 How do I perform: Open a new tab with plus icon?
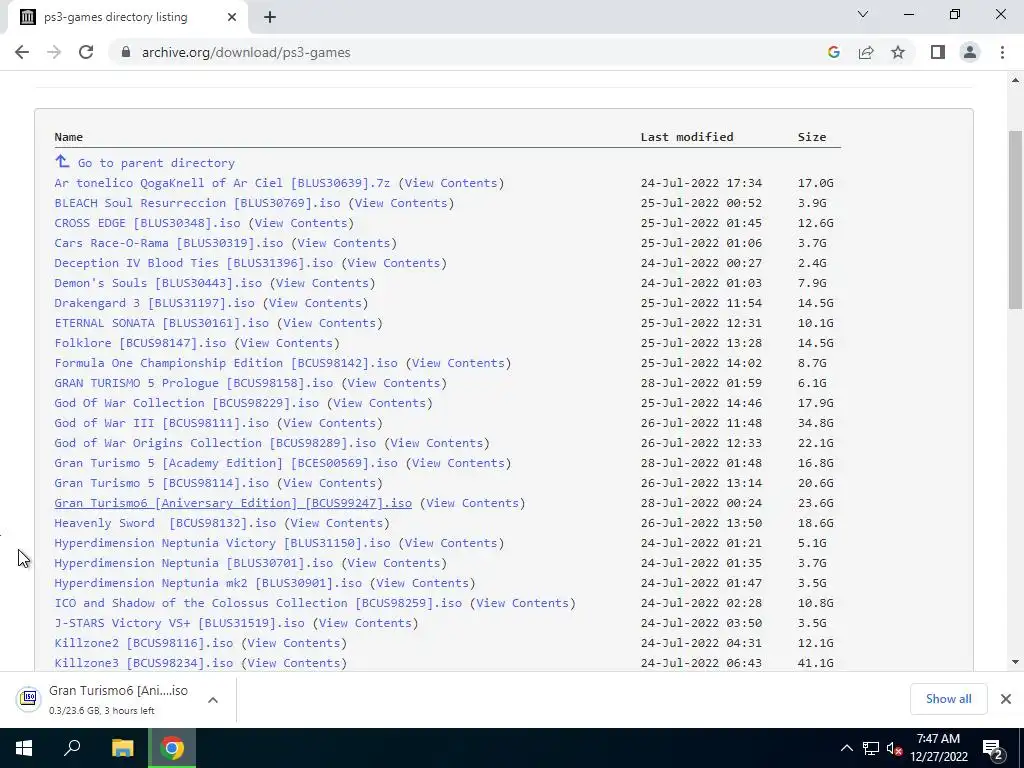tap(270, 18)
